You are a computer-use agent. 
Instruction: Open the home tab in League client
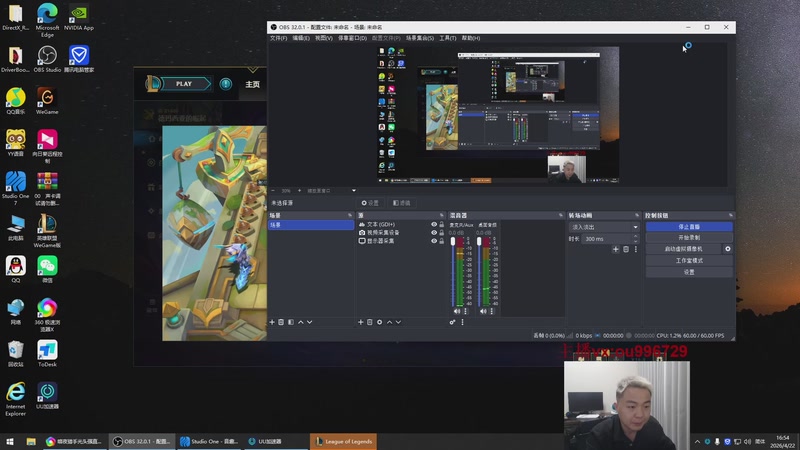point(253,84)
